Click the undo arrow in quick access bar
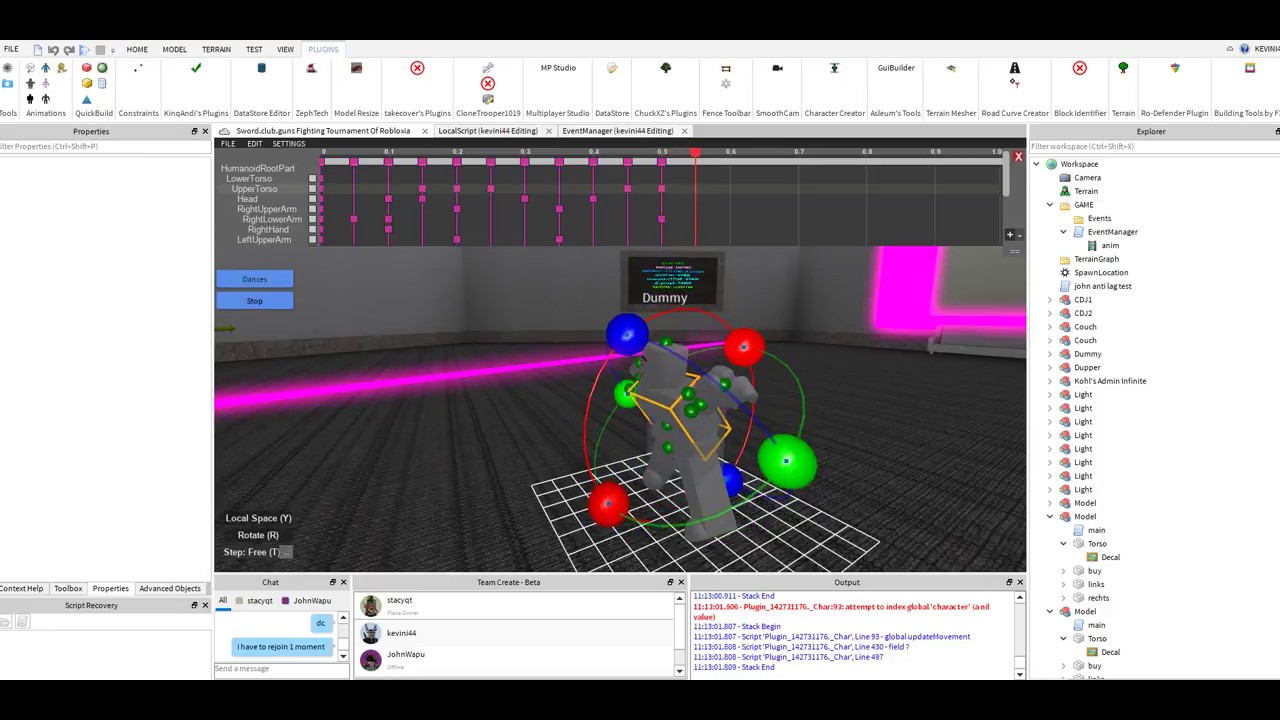 point(53,49)
